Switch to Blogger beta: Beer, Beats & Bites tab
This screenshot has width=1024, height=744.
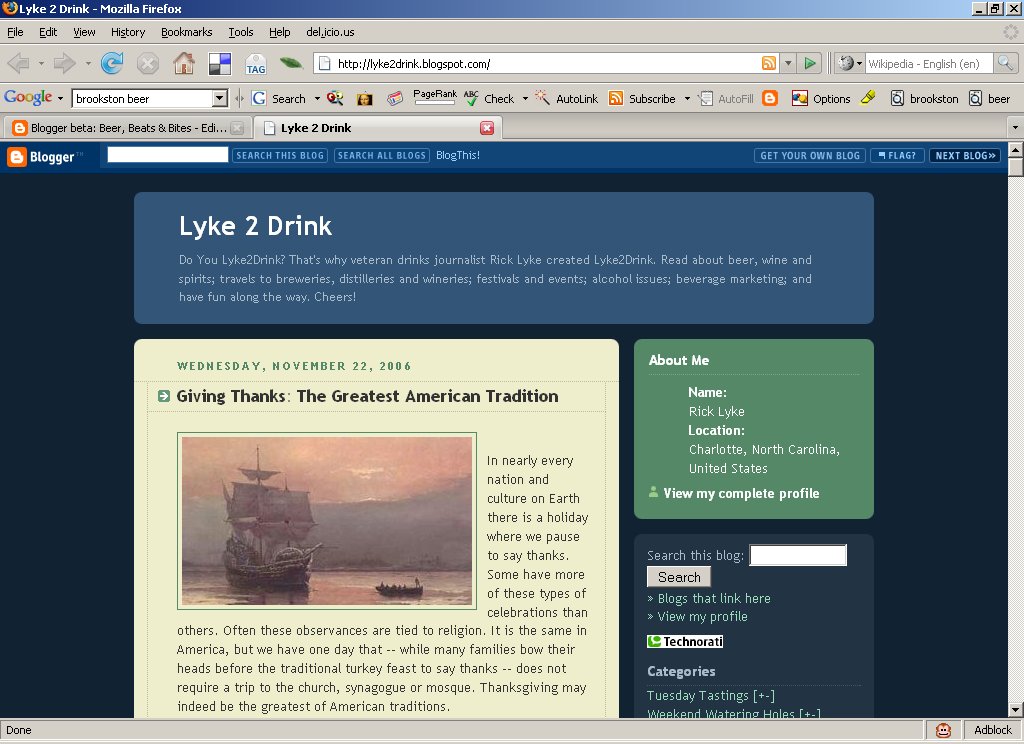127,128
